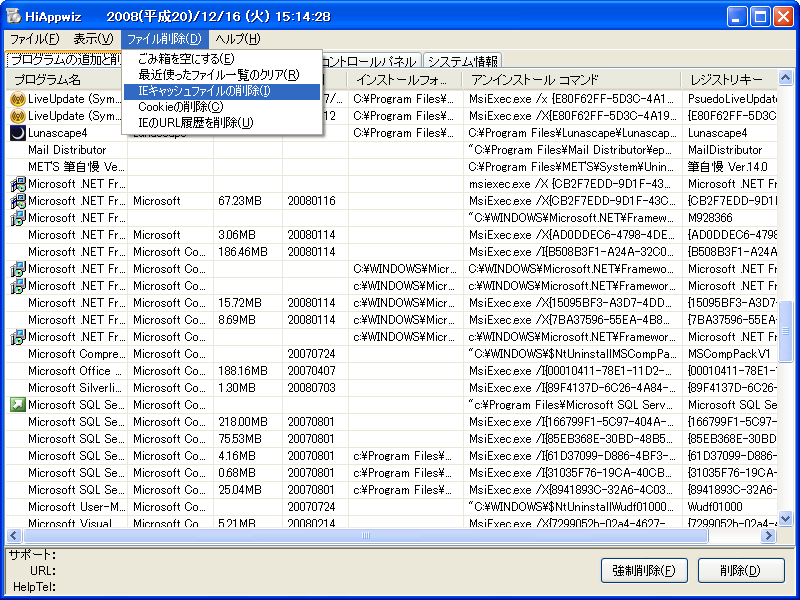This screenshot has width=800, height=600.
Task: Choose 最近使ったファイル一覧のクリア(R)
Action: click(221, 75)
